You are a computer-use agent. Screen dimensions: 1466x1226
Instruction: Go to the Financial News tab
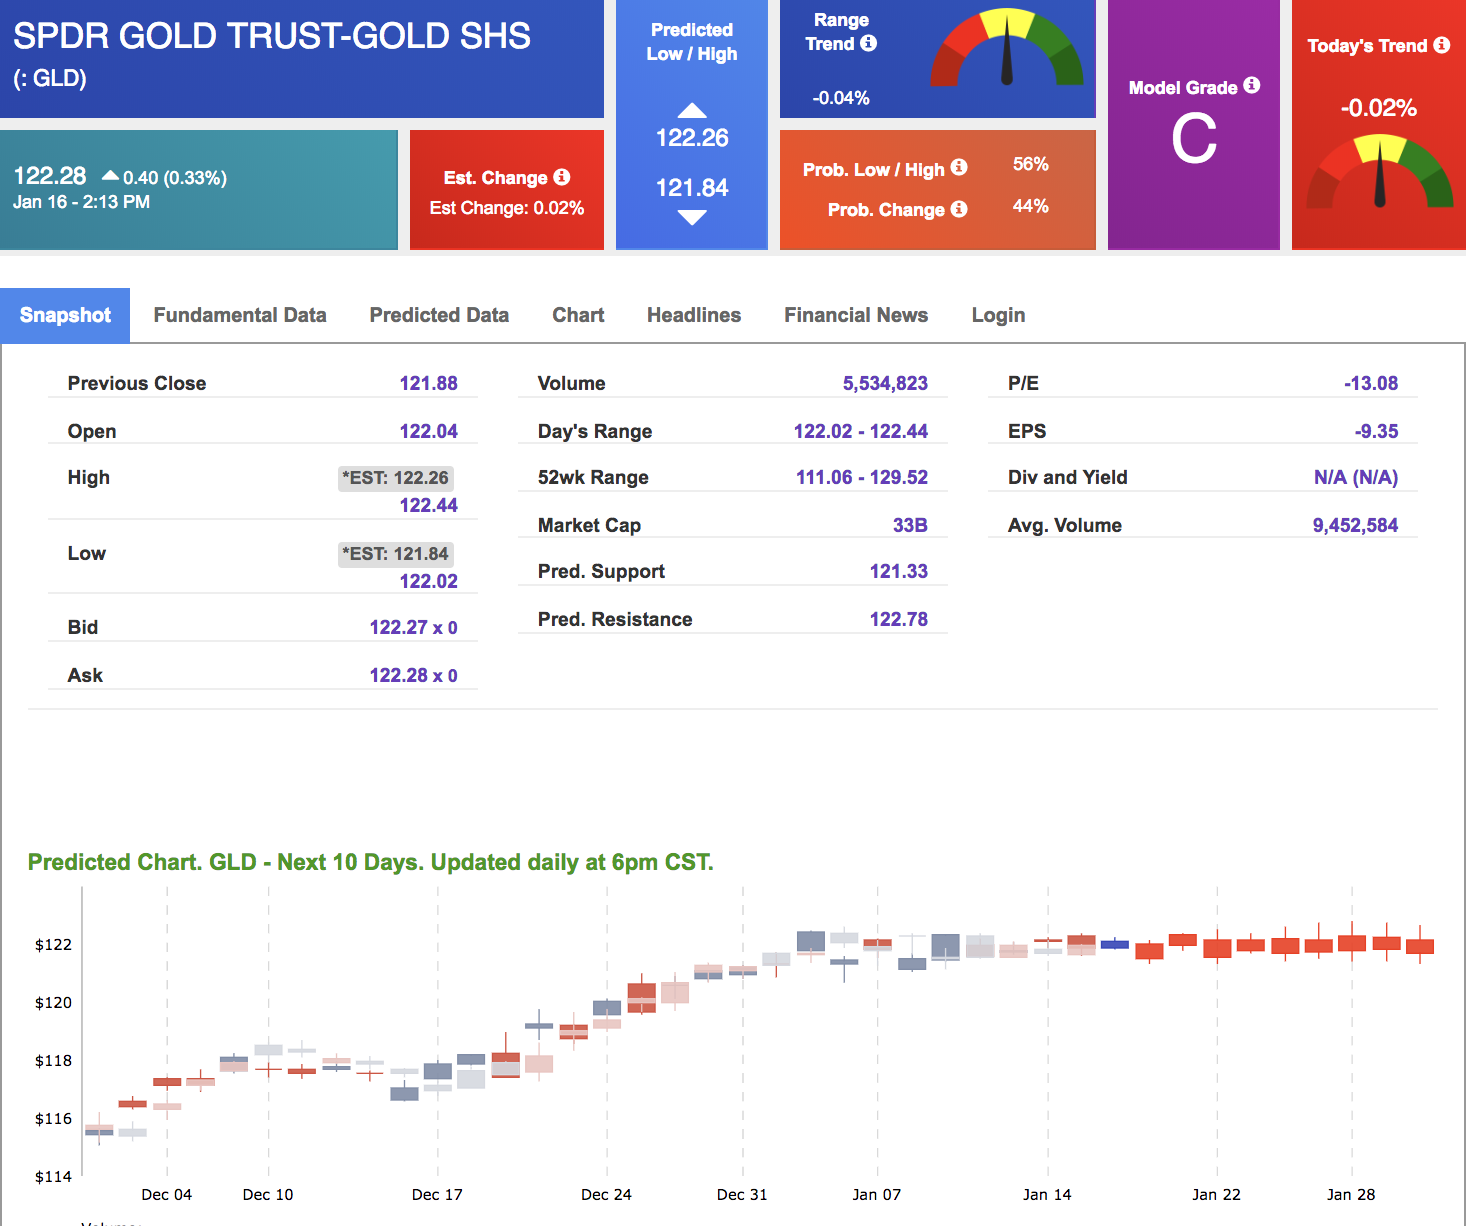(856, 315)
